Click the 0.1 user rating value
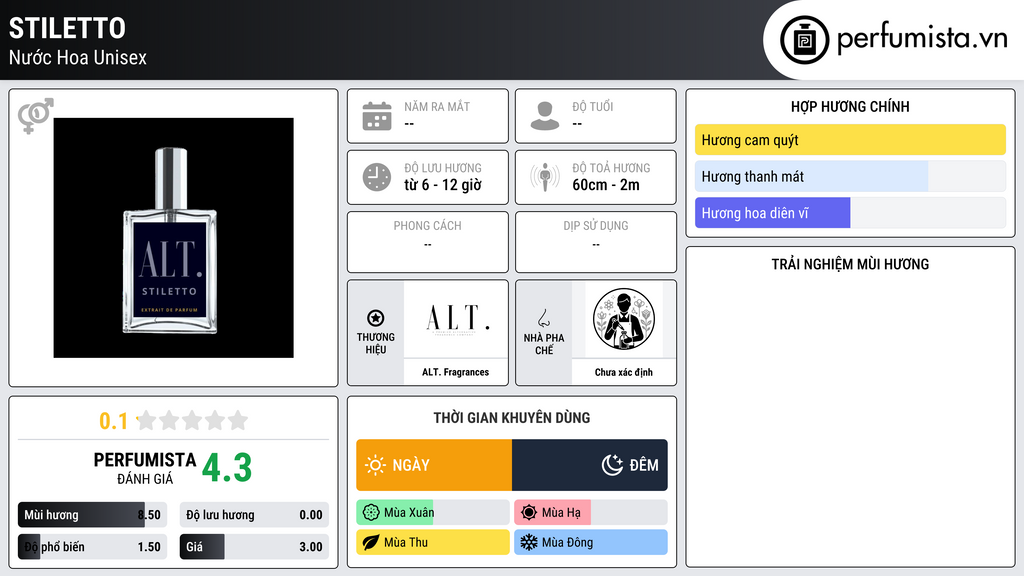Viewport: 1024px width, 576px height. click(x=114, y=421)
